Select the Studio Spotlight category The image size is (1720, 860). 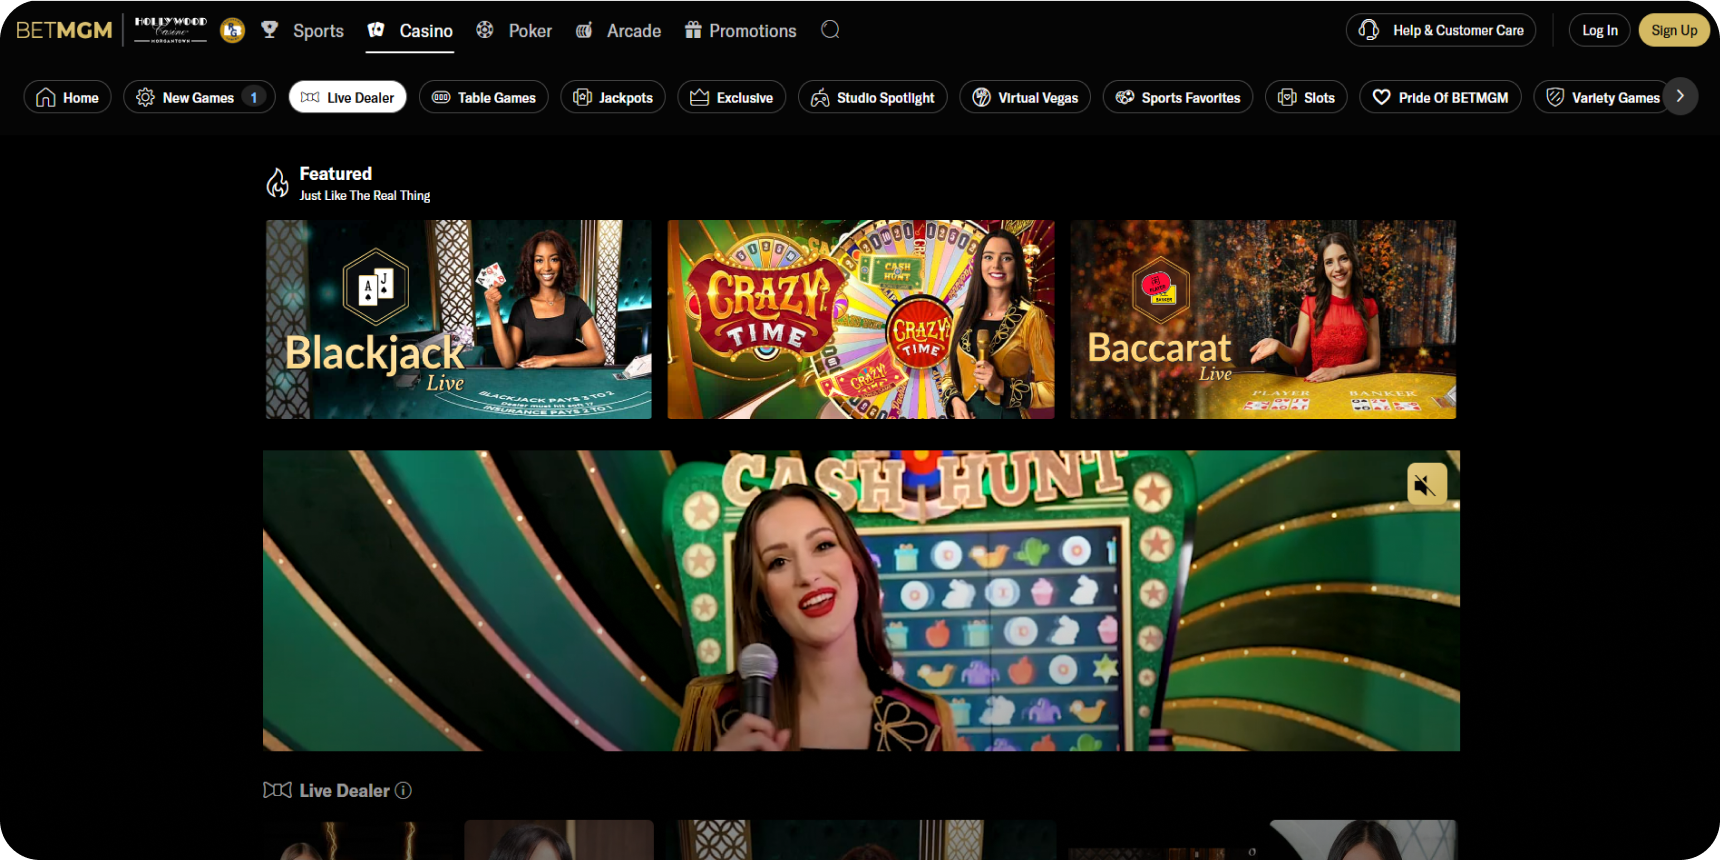(873, 97)
